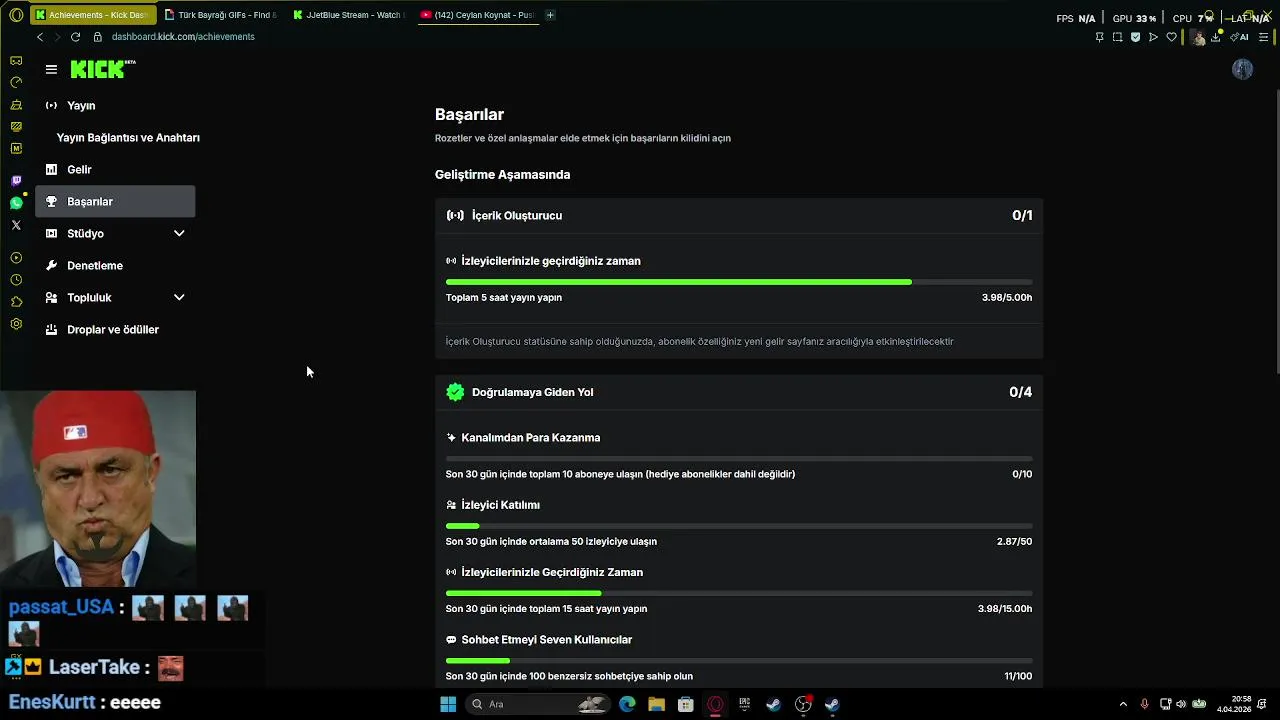Open History clock icon in sidebar
The width and height of the screenshot is (1280, 720).
[x=16, y=280]
